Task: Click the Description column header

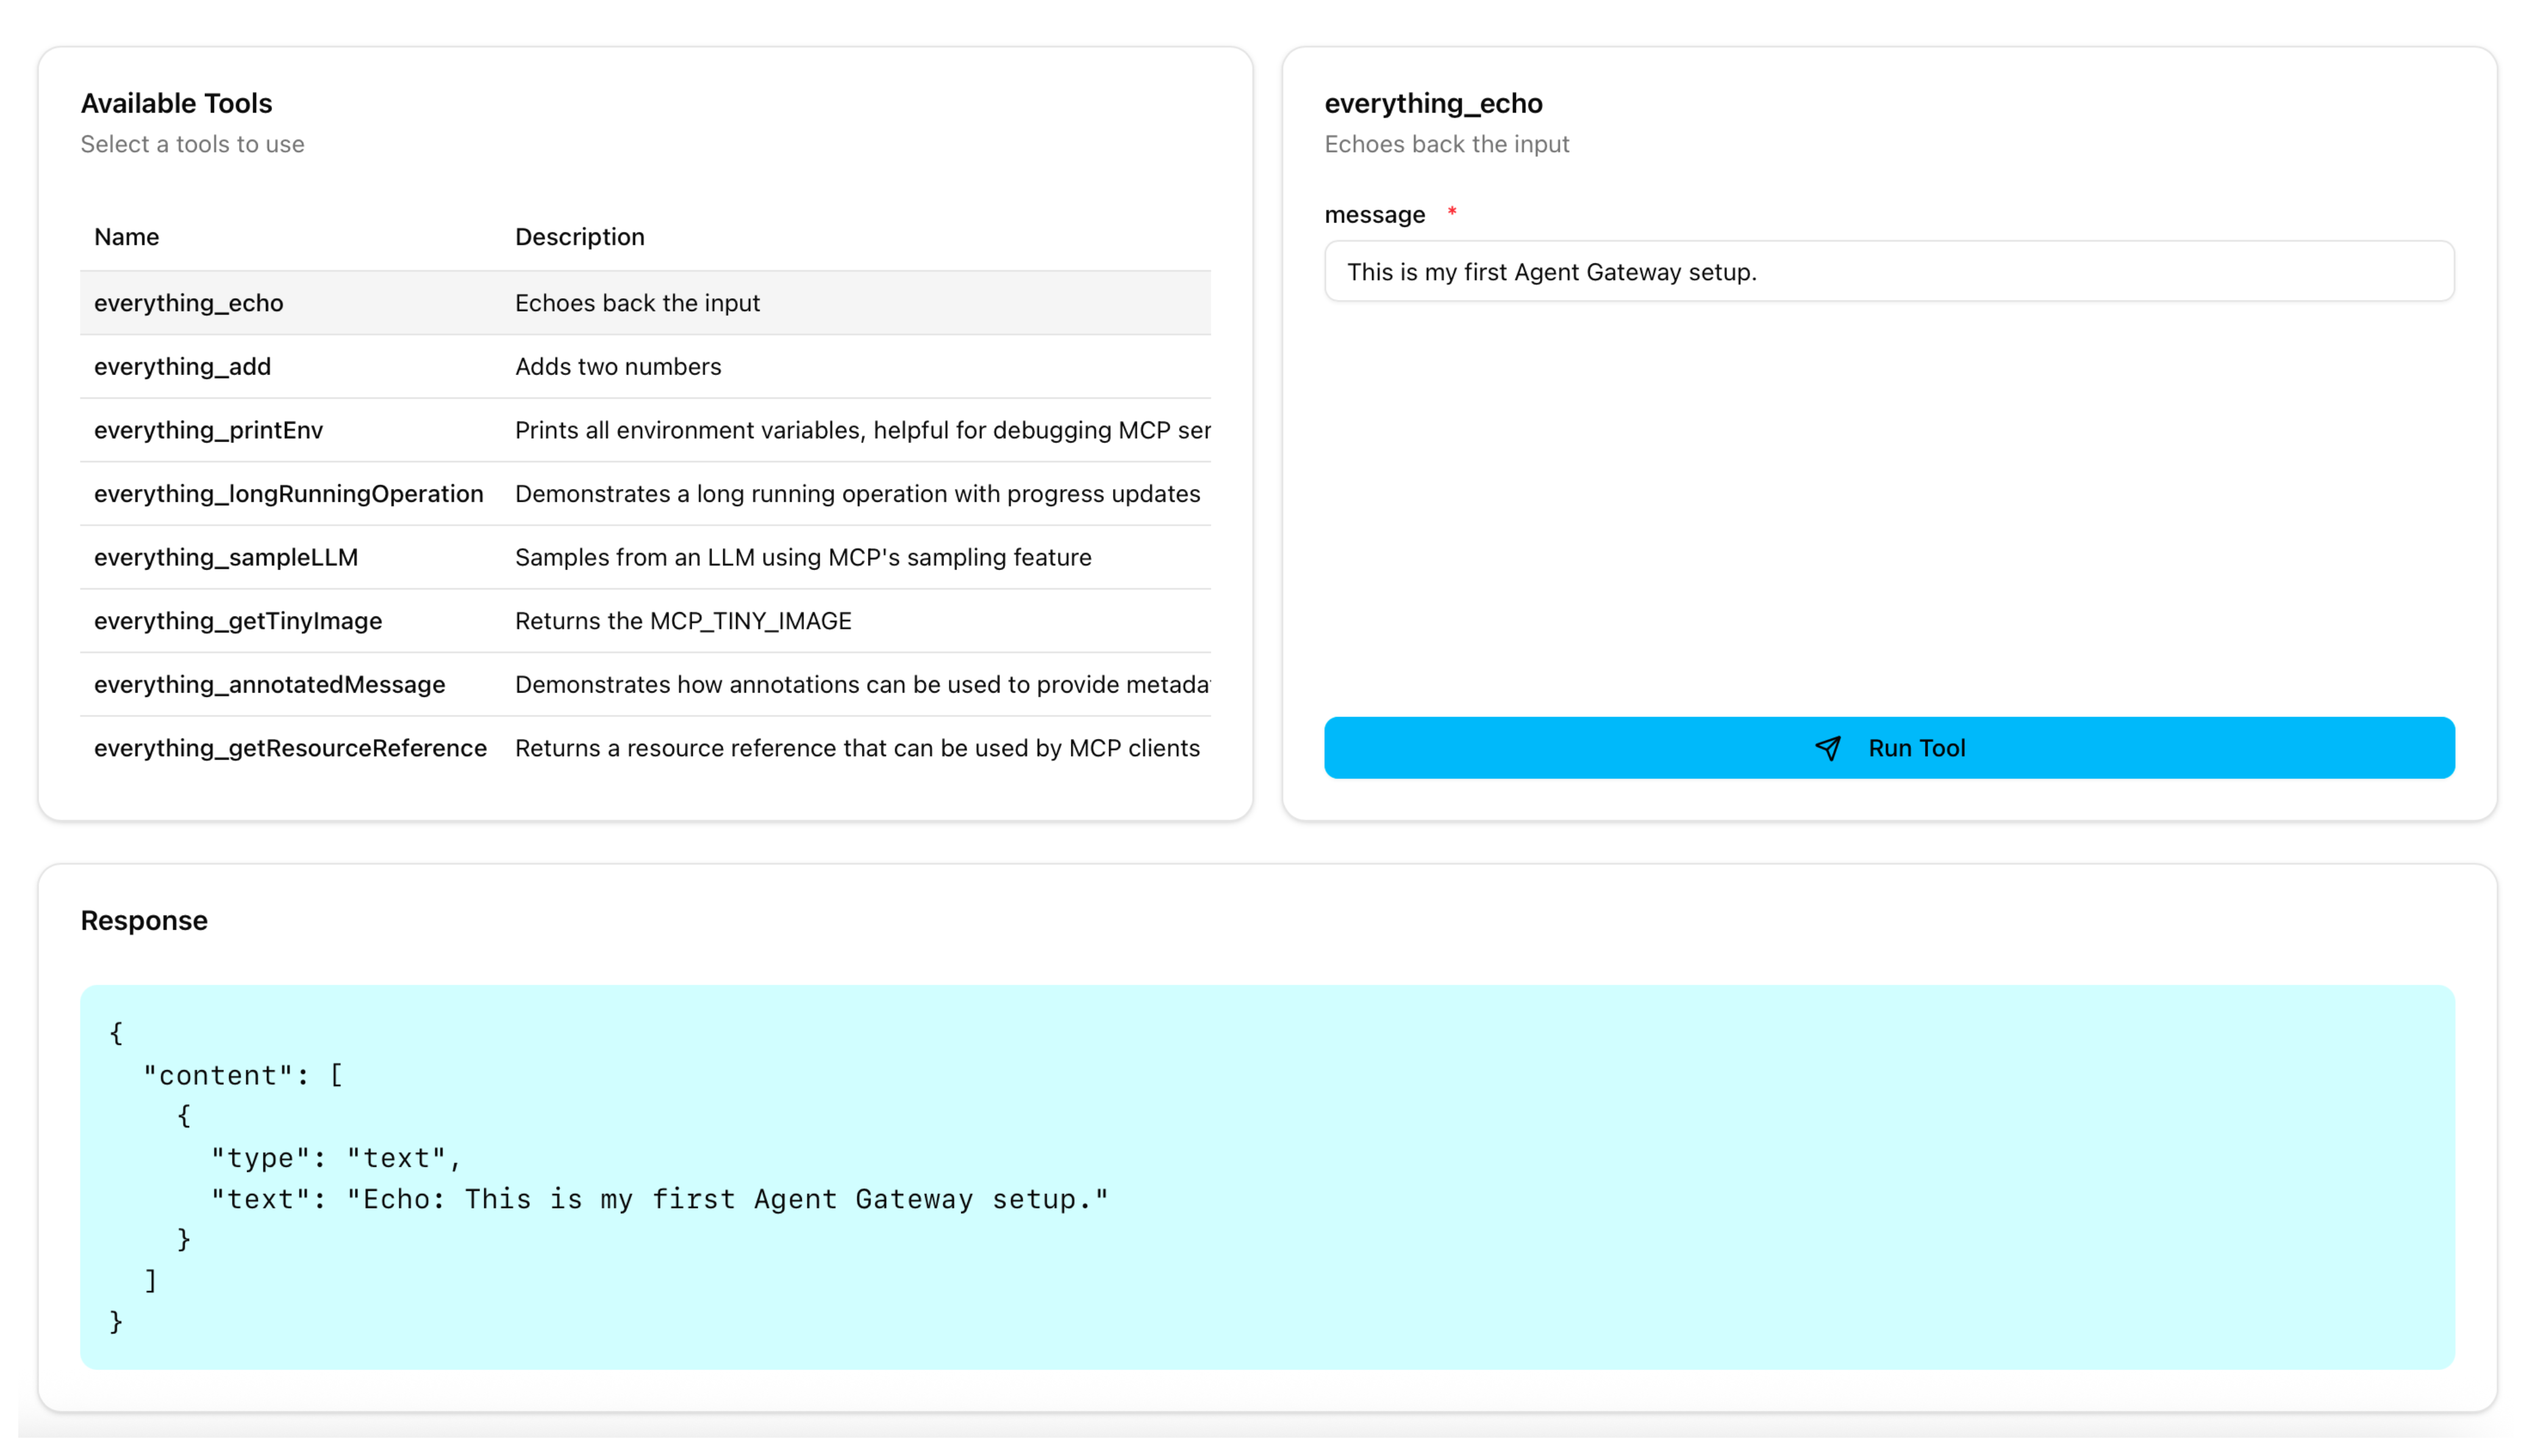Action: [x=579, y=237]
